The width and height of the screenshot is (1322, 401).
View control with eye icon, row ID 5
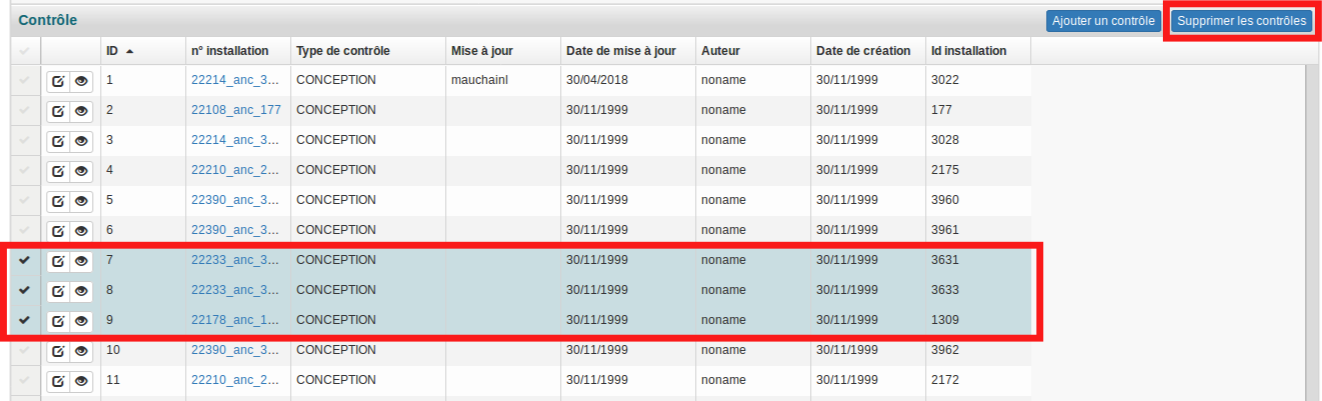click(82, 200)
